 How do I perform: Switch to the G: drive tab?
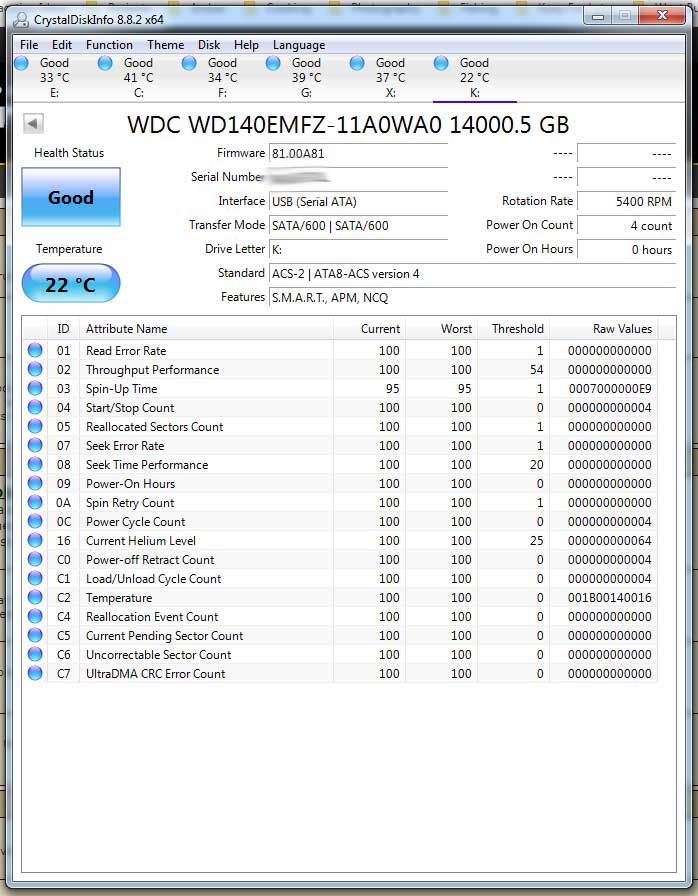point(306,78)
